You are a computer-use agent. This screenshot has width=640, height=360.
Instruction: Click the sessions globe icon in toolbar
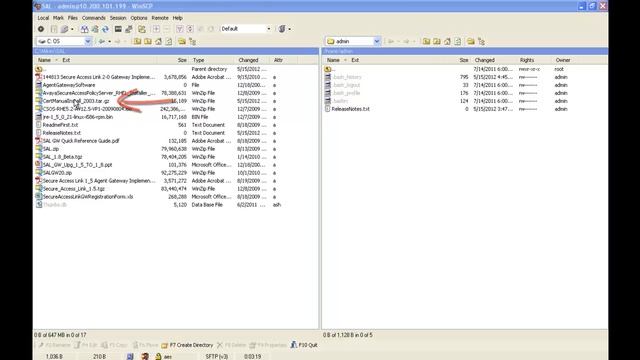click(282, 29)
